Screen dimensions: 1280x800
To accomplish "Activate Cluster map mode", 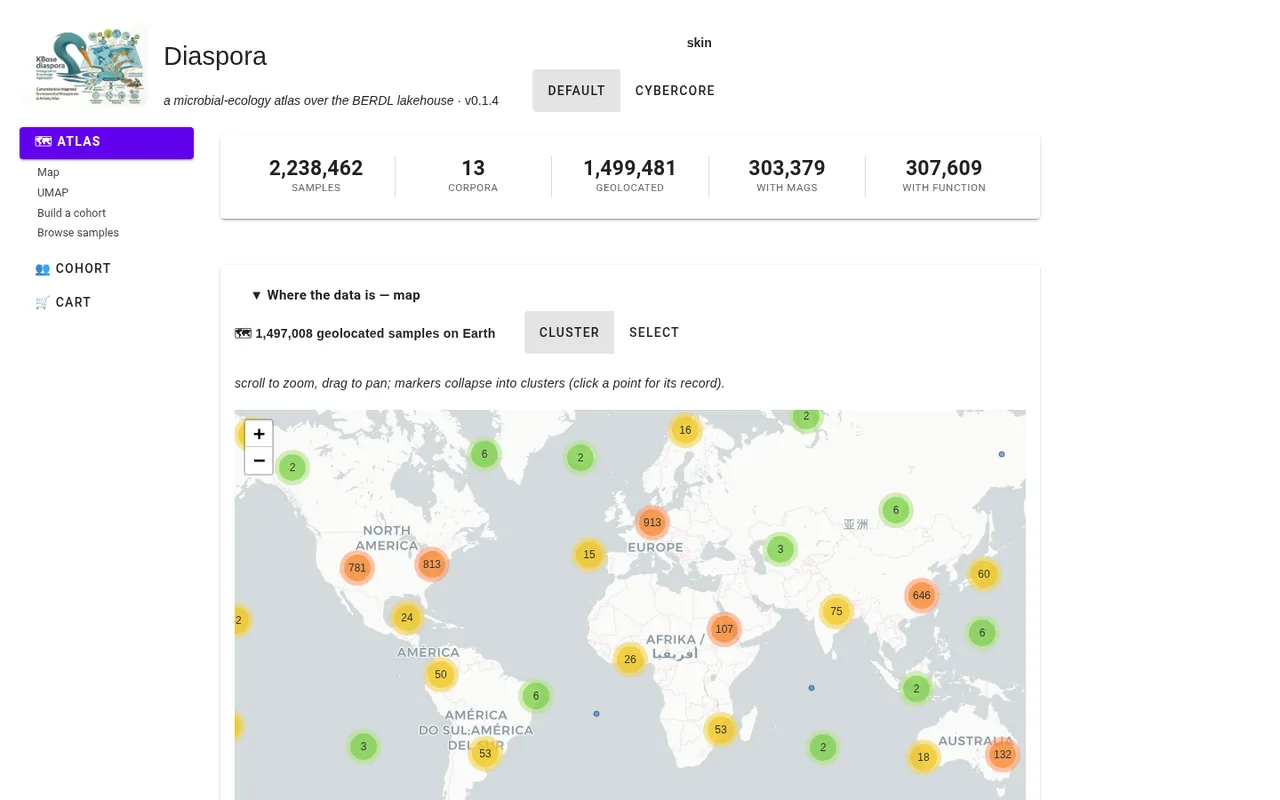I will click(x=569, y=333).
